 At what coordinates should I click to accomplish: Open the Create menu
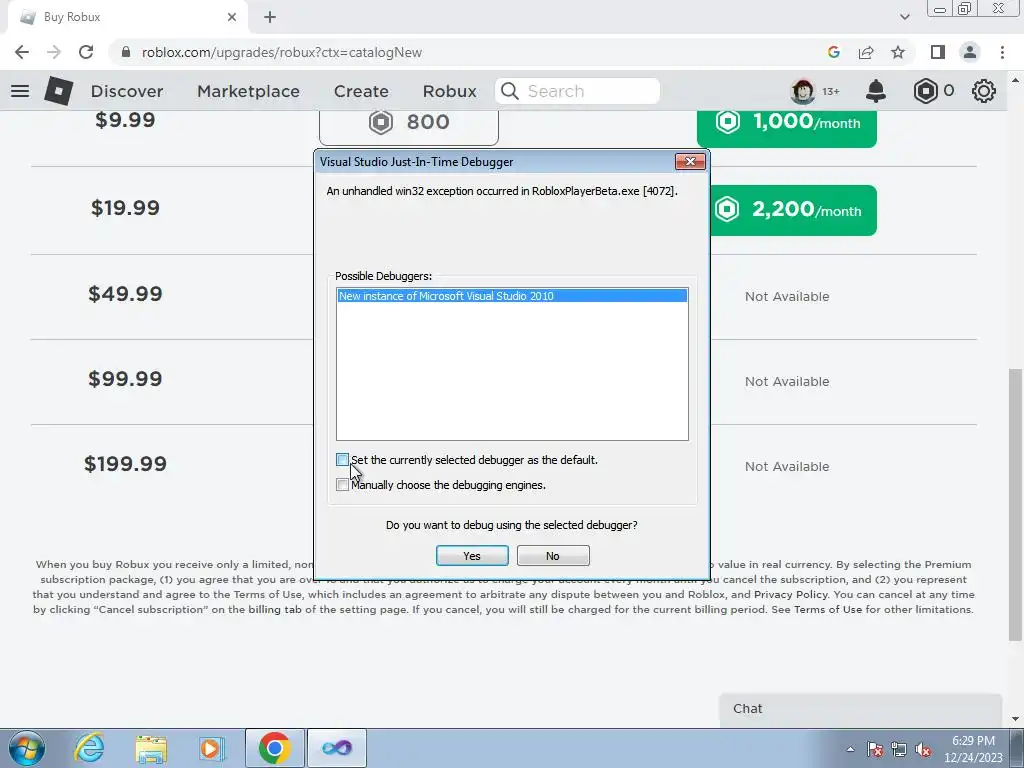click(x=361, y=91)
